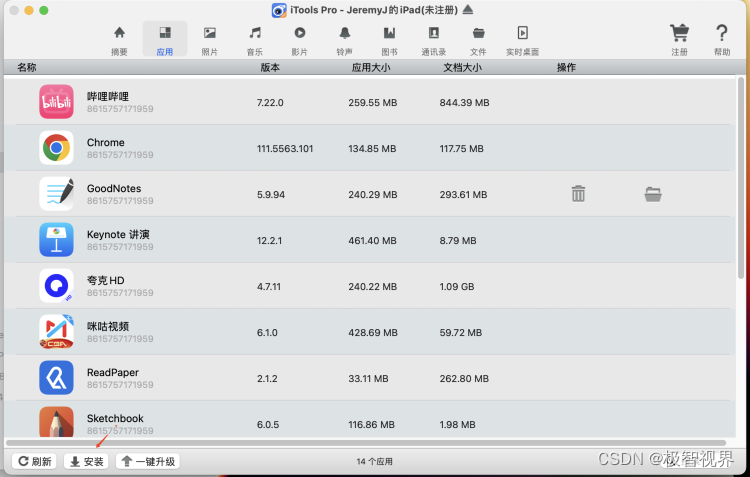Sort by the 名称 column header
This screenshot has height=477, width=750.
pos(27,67)
